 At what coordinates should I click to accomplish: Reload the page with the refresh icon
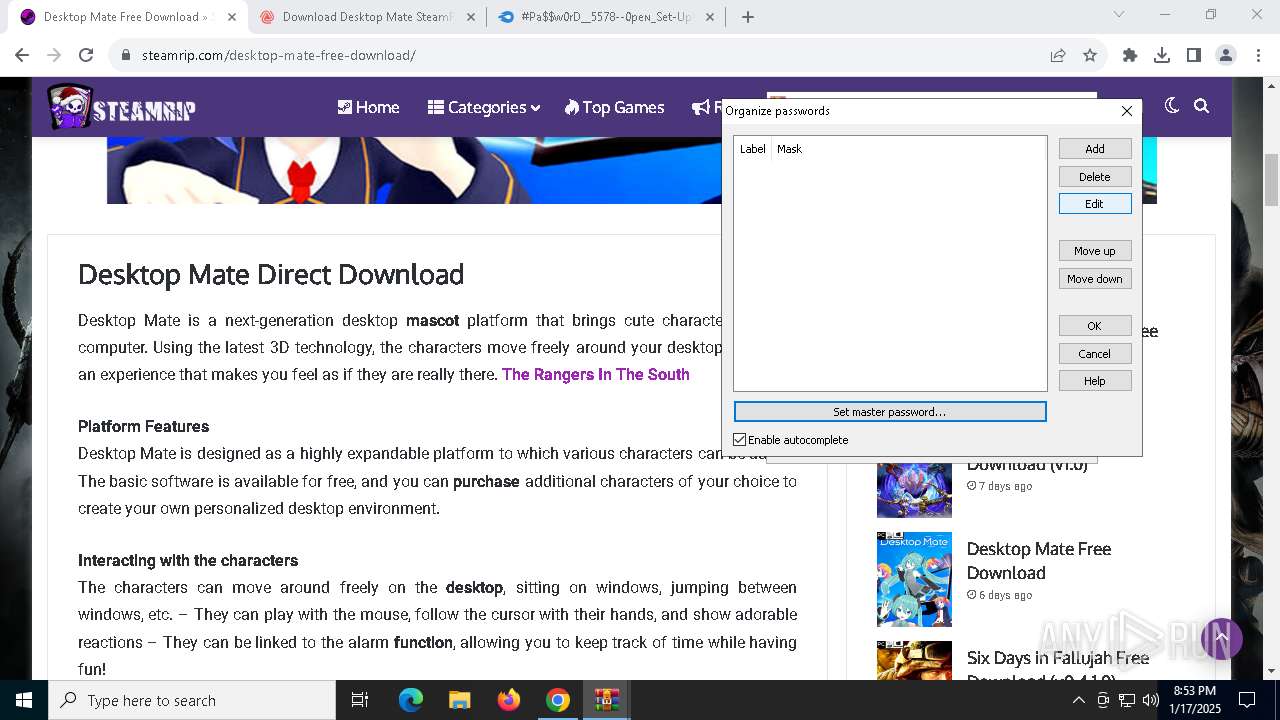pos(86,56)
